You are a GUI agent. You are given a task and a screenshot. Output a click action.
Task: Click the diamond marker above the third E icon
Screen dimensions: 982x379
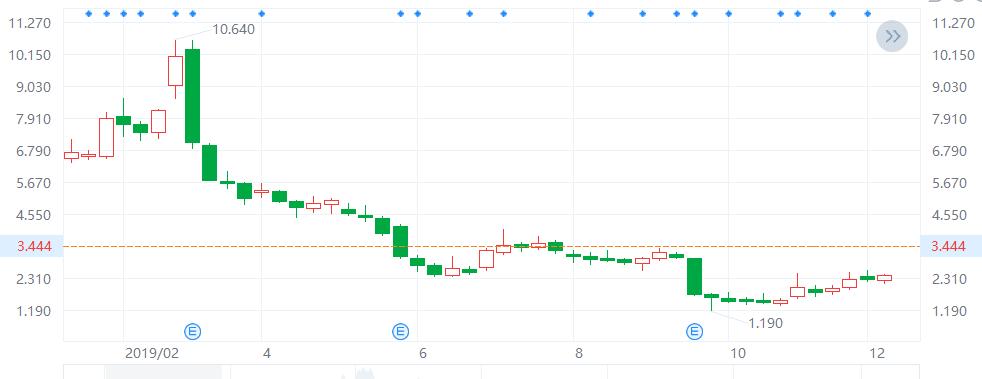694,13
